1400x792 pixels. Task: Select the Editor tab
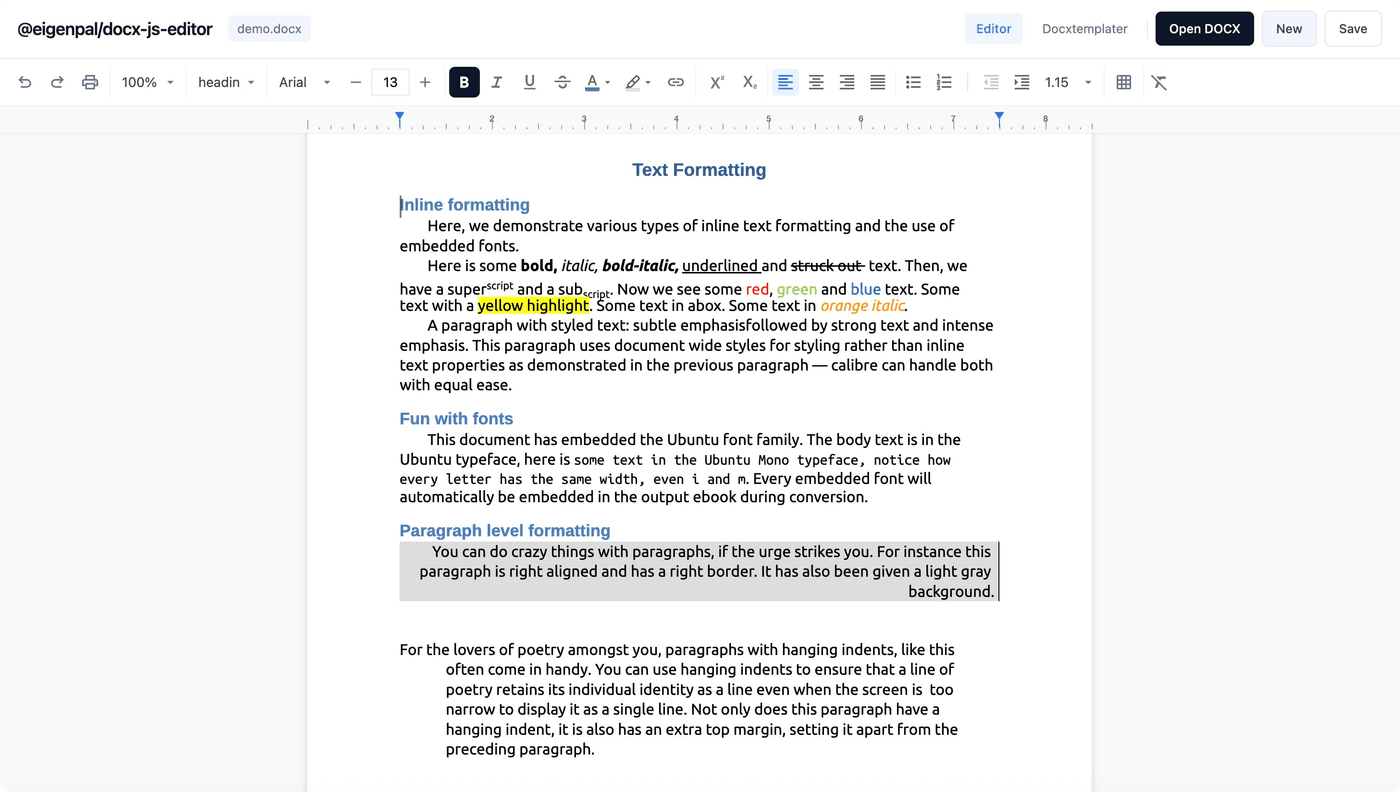click(993, 28)
